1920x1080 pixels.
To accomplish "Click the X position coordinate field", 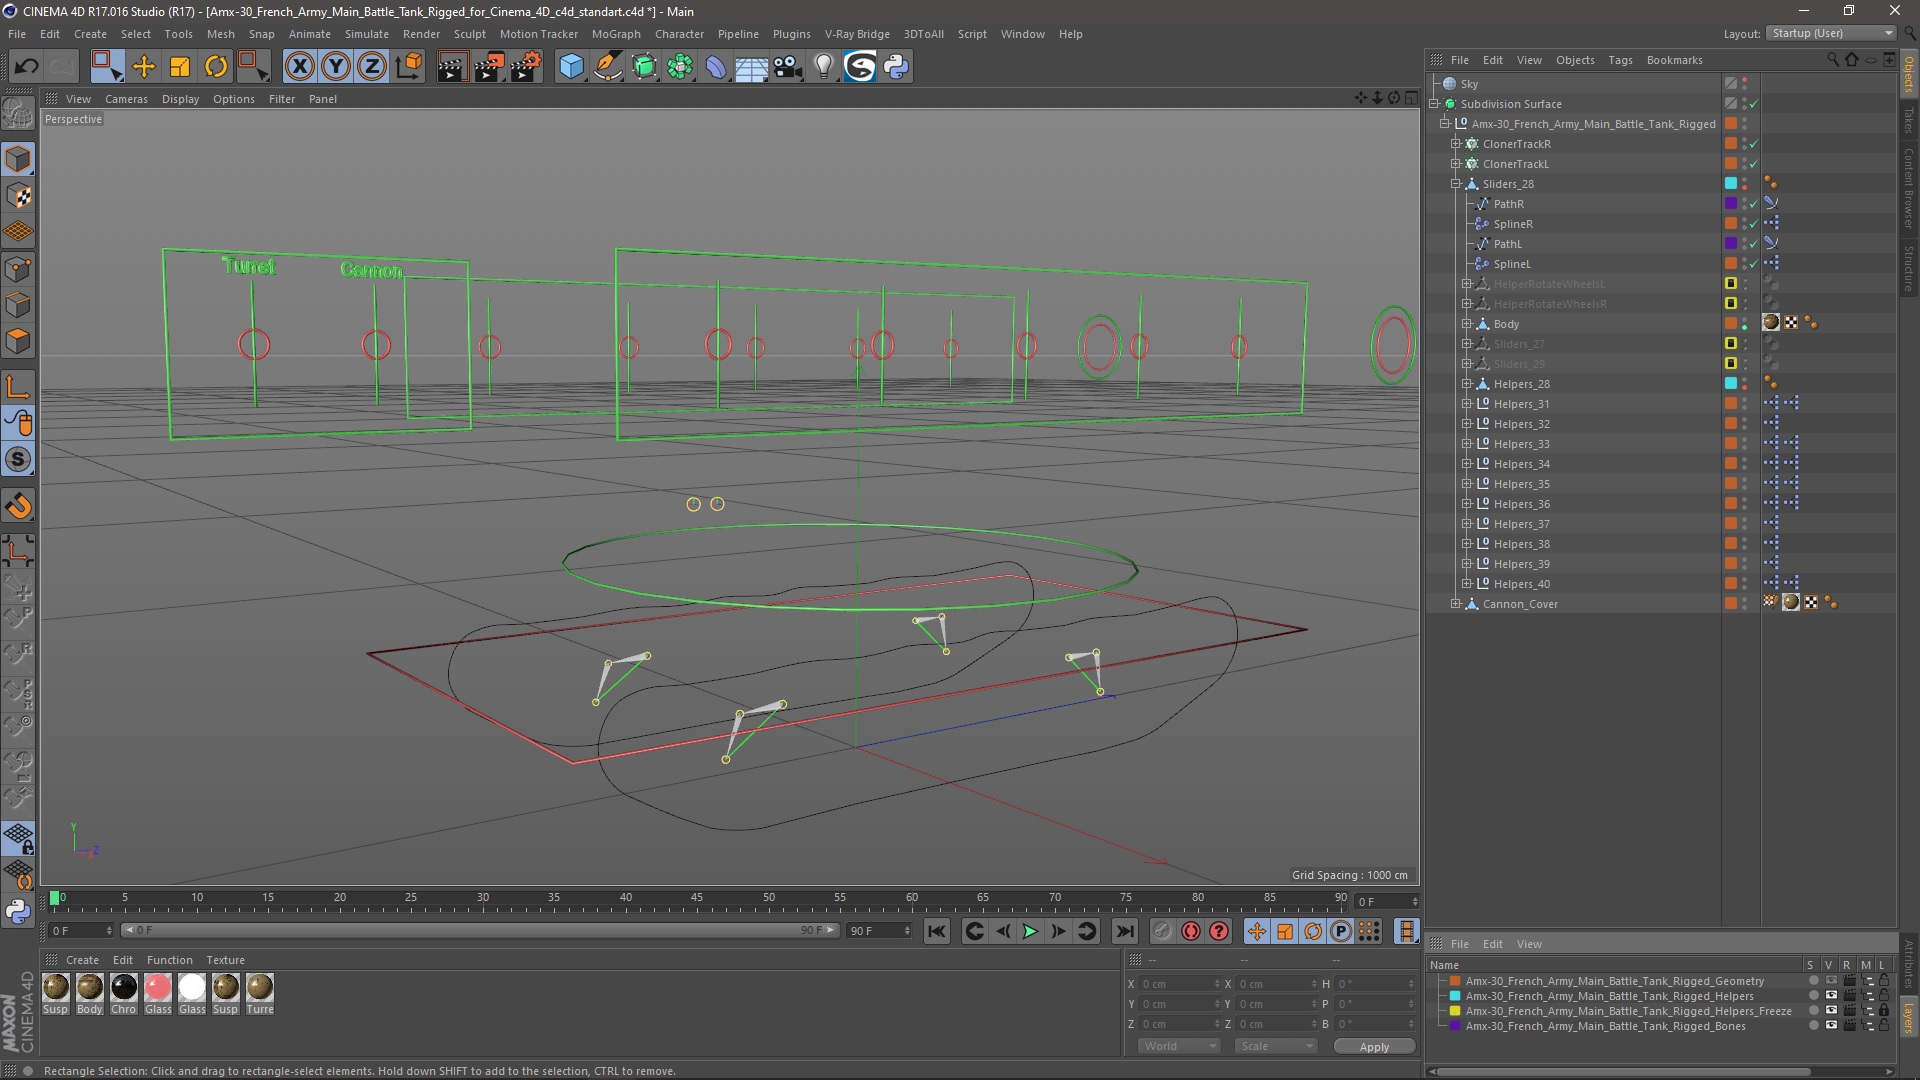I will (x=1178, y=984).
